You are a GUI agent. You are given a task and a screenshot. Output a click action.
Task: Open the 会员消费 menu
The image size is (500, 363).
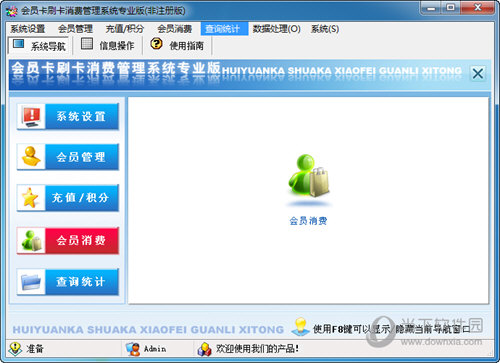coord(175,29)
